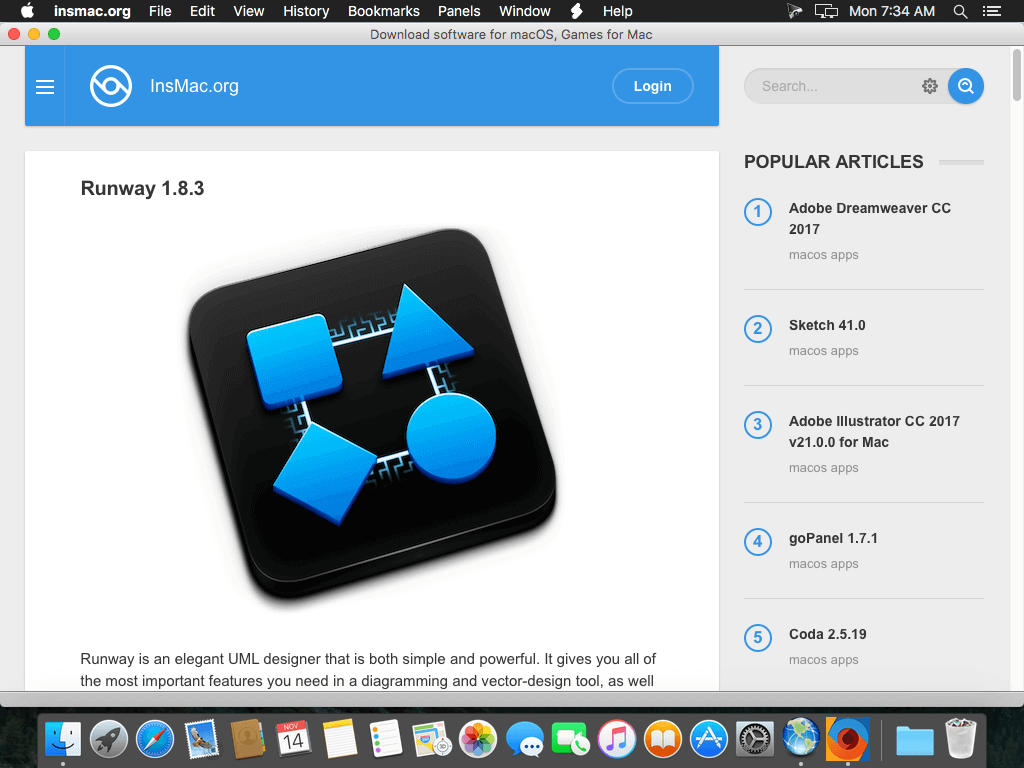Open Adobe Illustrator CC 2017 article
Viewport: 1024px width, 768px height.
874,432
